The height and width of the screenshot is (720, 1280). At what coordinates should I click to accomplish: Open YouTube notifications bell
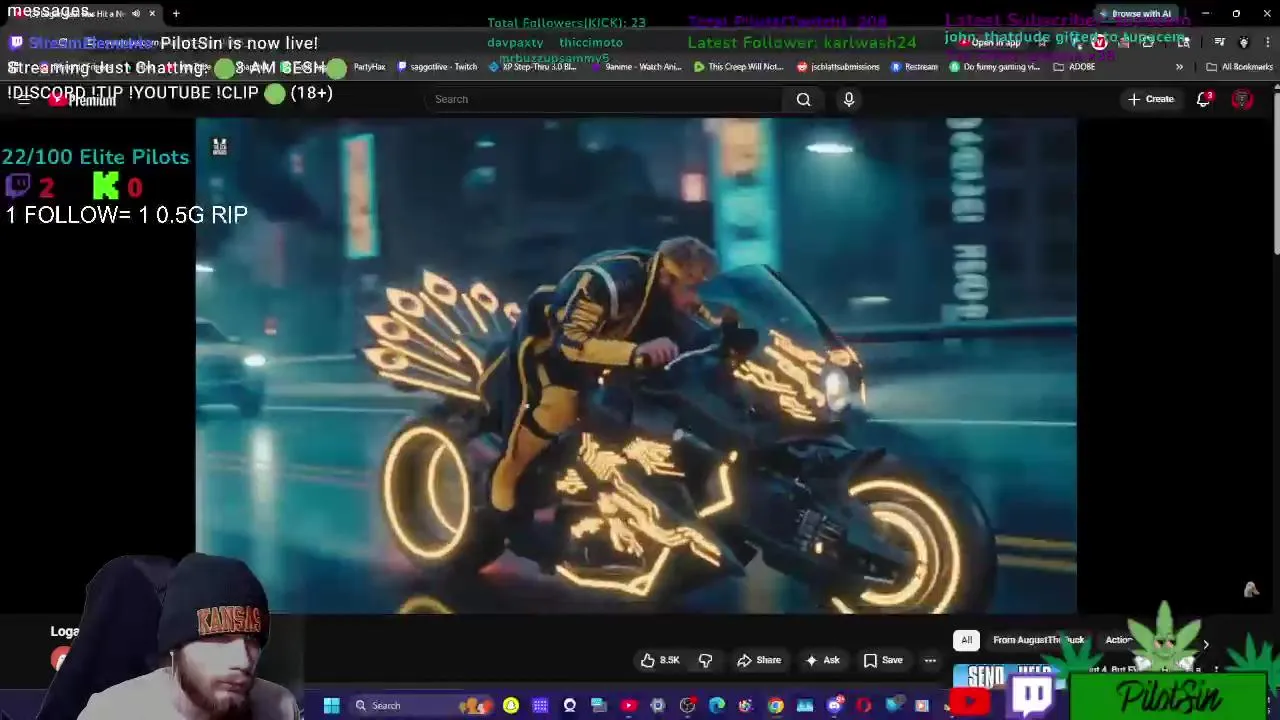tap(1204, 99)
